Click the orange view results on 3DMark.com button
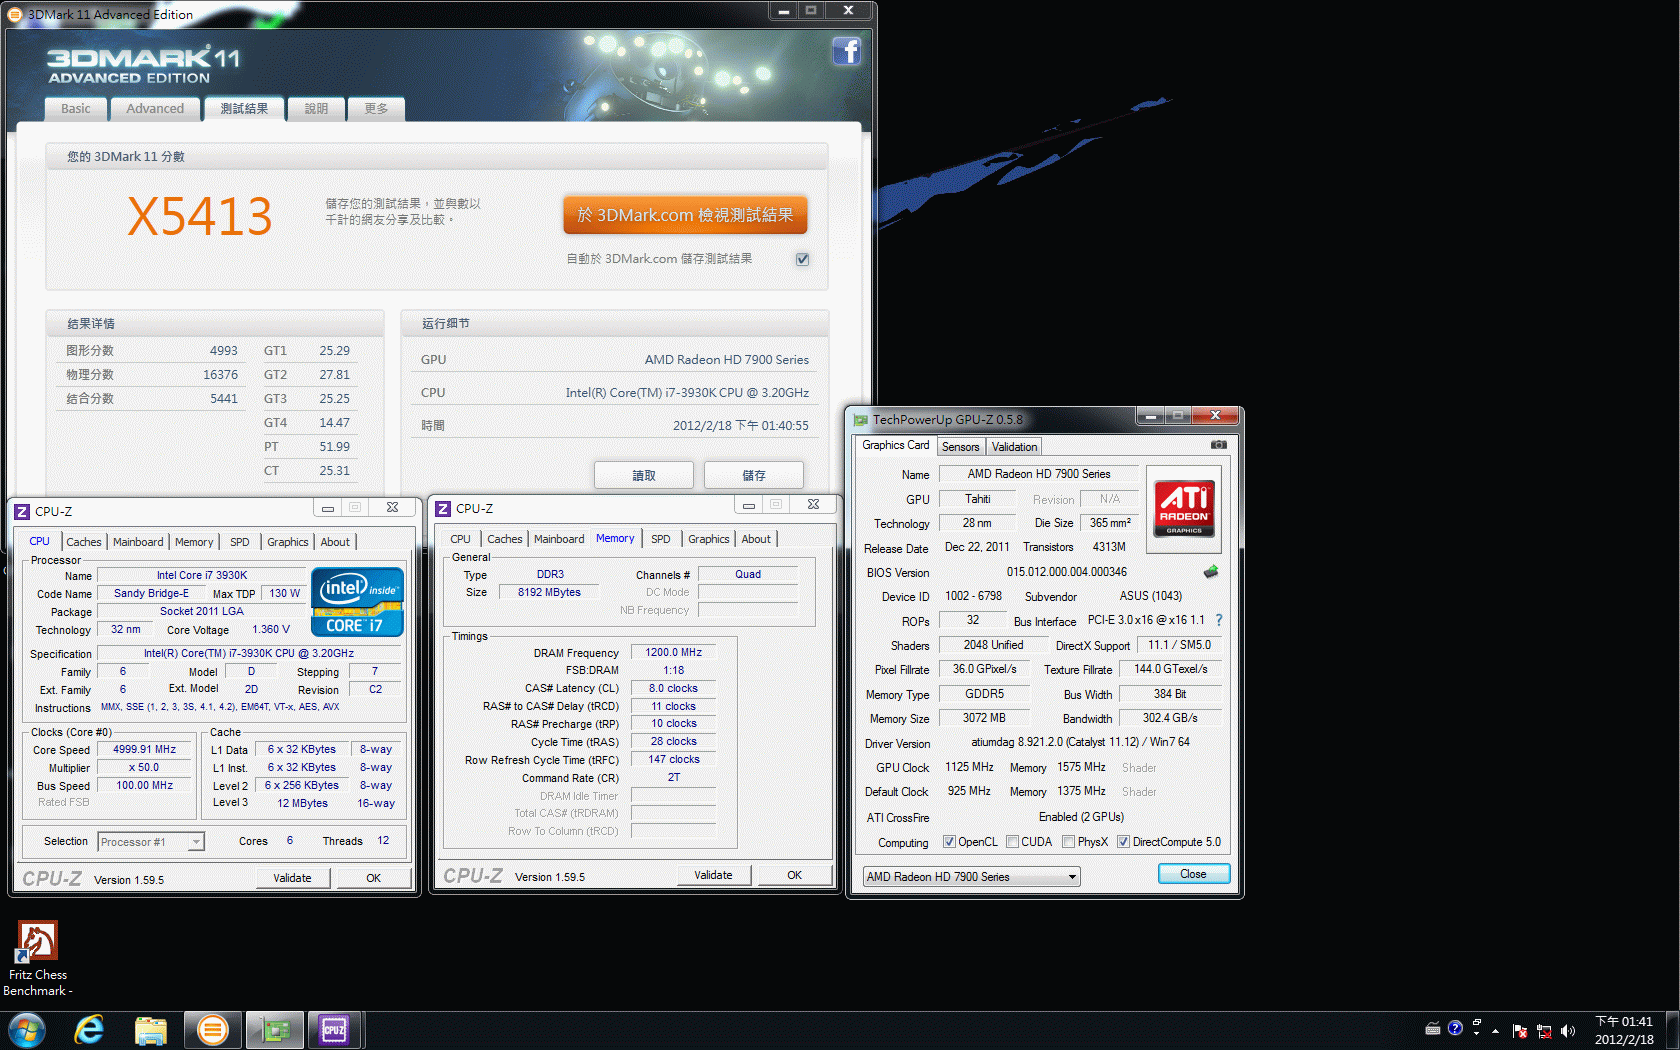Image resolution: width=1680 pixels, height=1050 pixels. [x=685, y=215]
